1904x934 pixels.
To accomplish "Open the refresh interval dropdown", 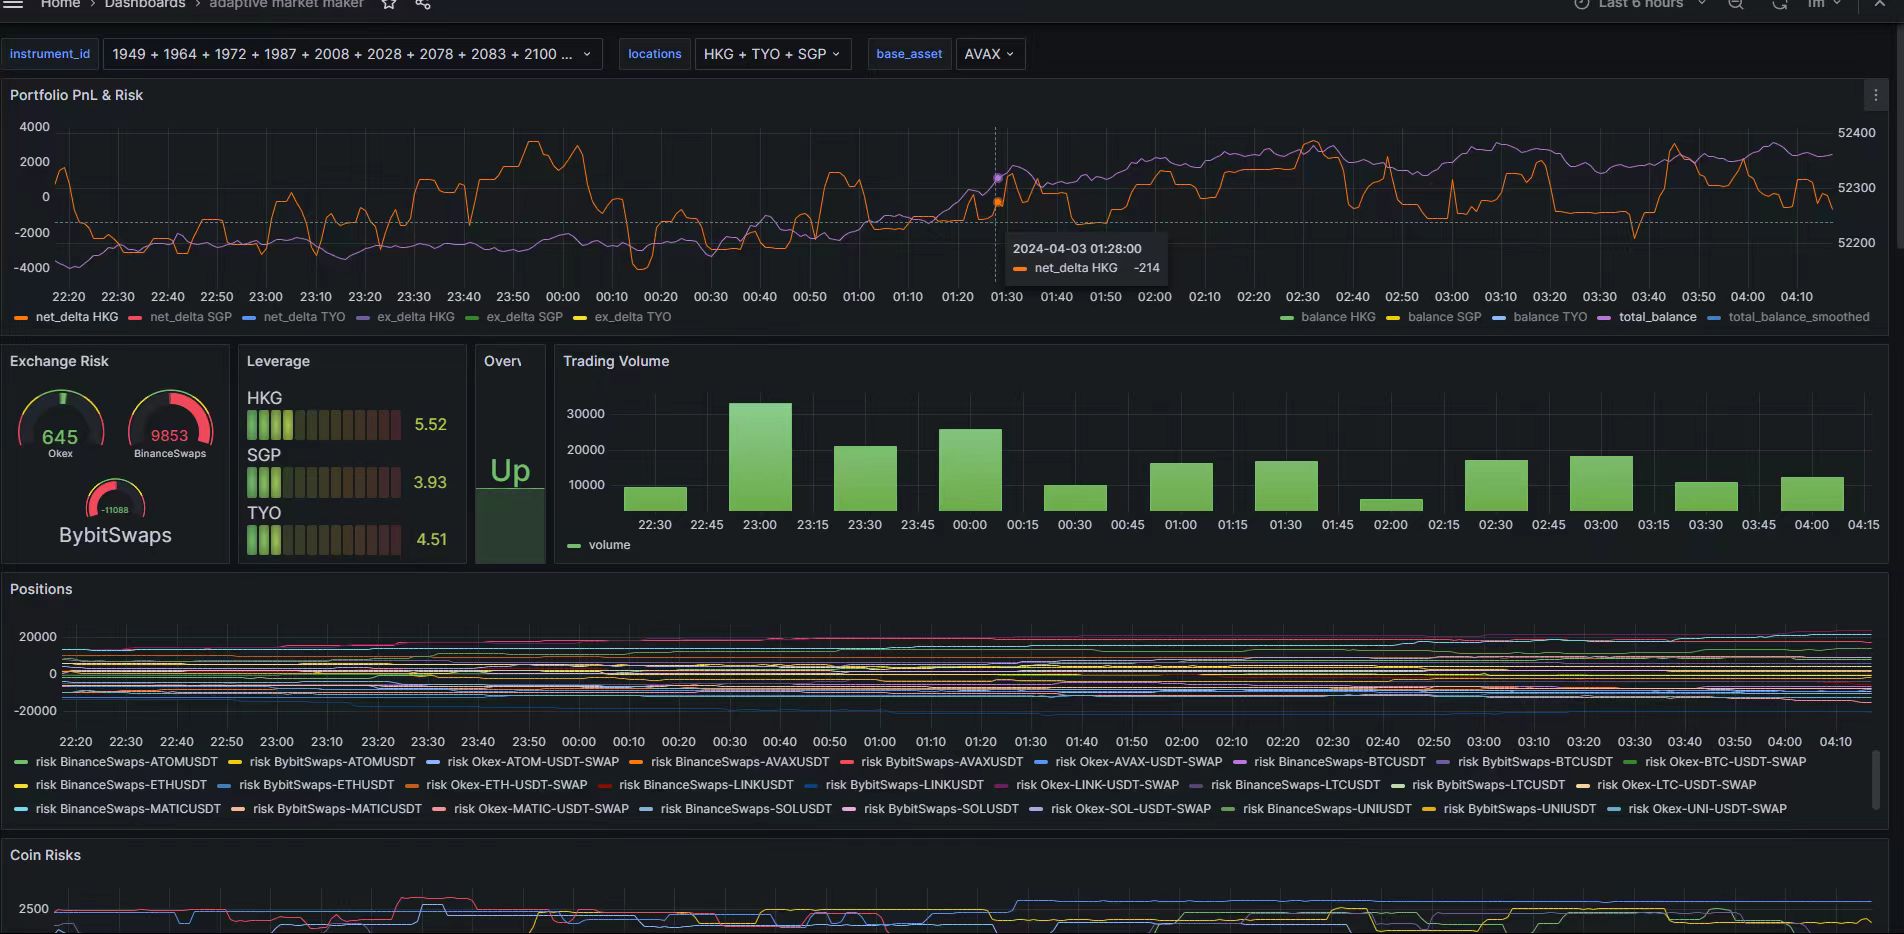I will tap(1824, 4).
